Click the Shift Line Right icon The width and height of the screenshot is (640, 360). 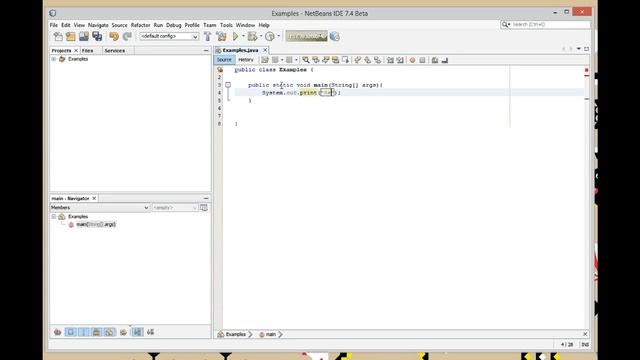point(400,60)
